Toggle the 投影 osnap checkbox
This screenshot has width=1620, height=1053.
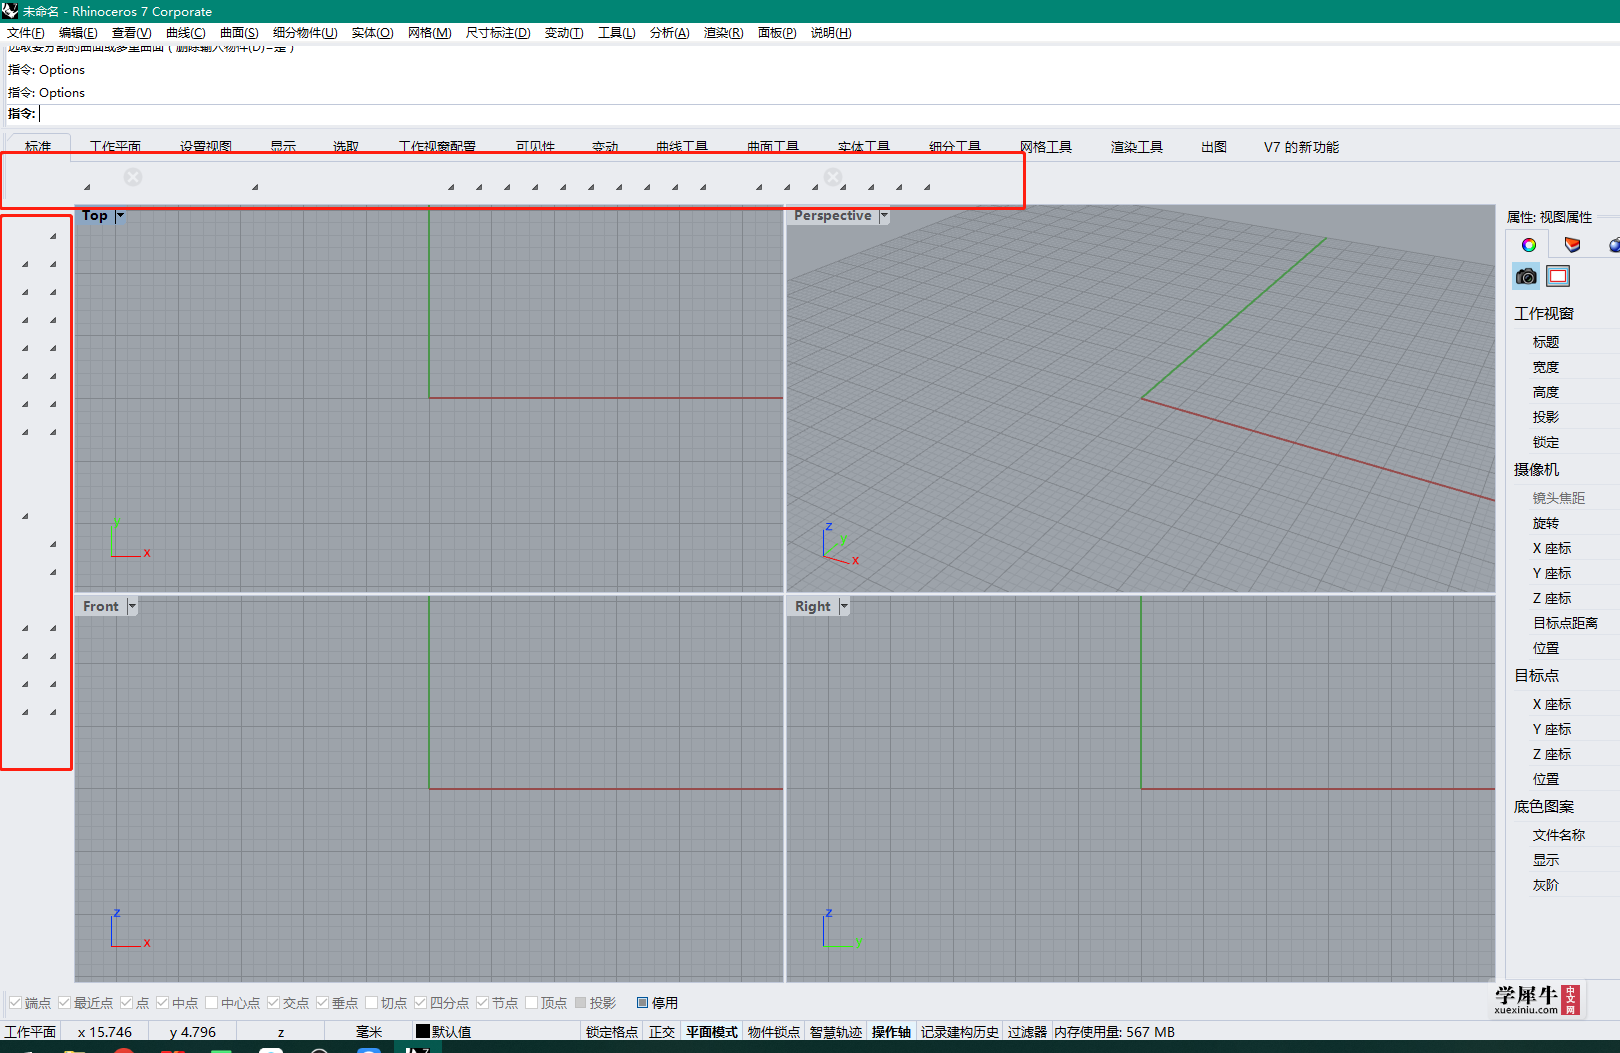coord(580,1002)
